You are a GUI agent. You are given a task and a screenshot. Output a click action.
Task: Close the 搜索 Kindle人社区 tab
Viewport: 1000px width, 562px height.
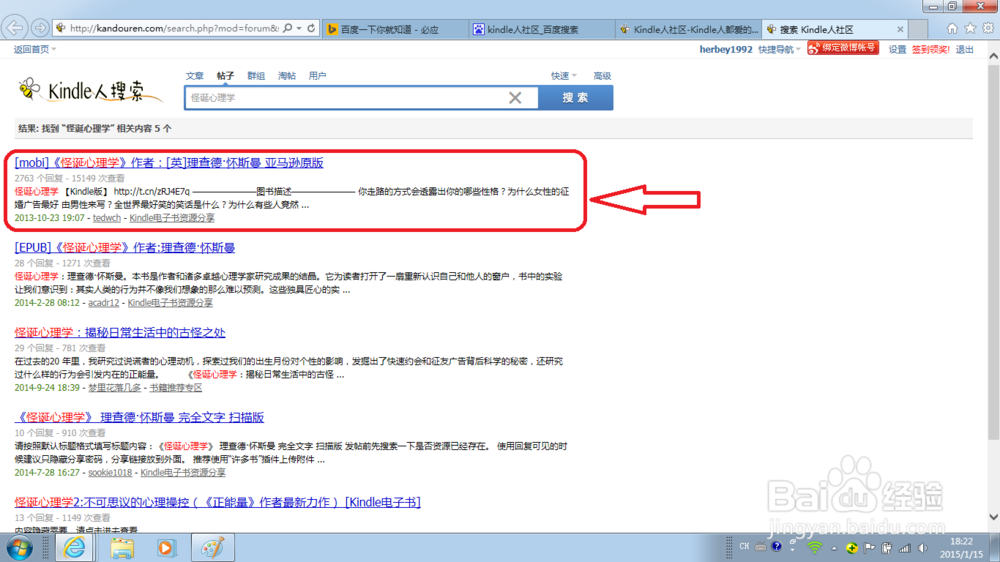[900, 29]
